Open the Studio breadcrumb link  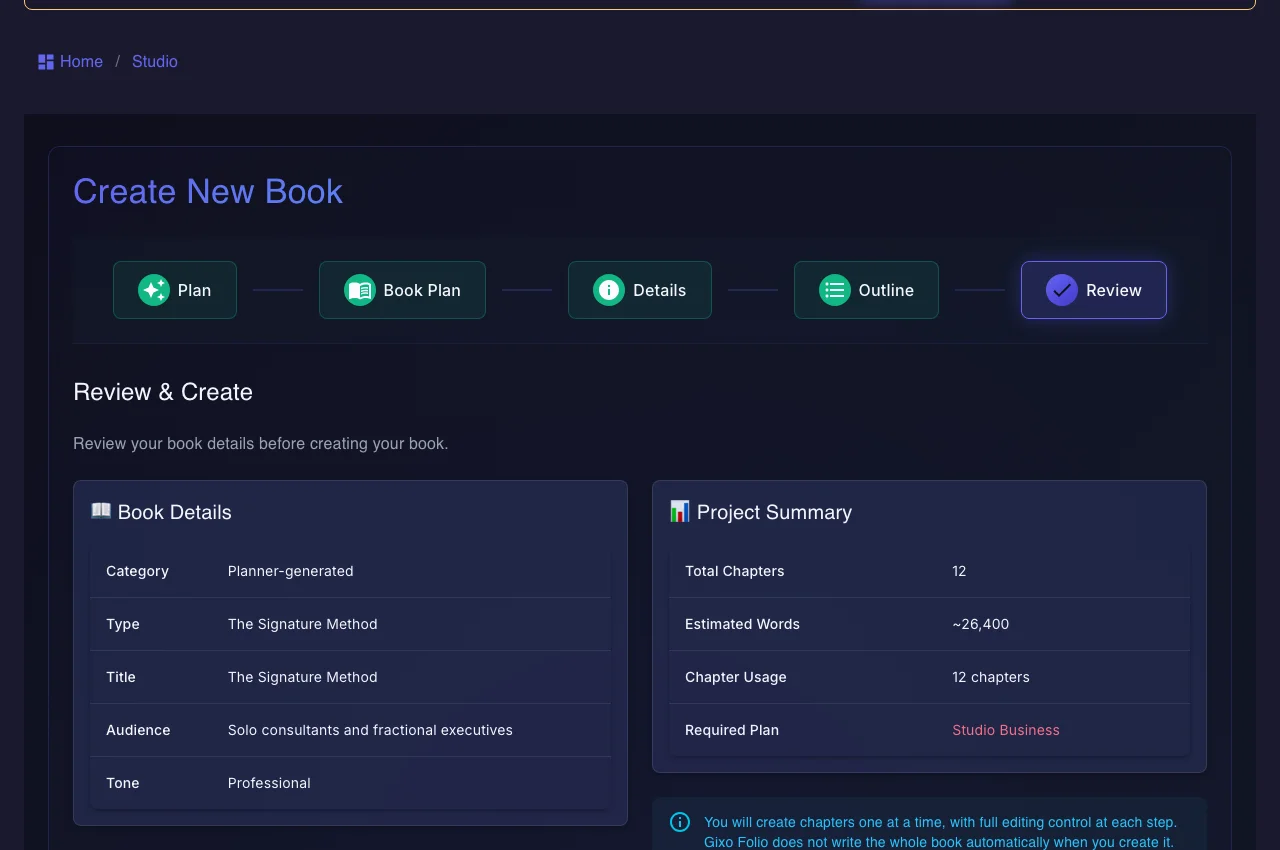155,62
